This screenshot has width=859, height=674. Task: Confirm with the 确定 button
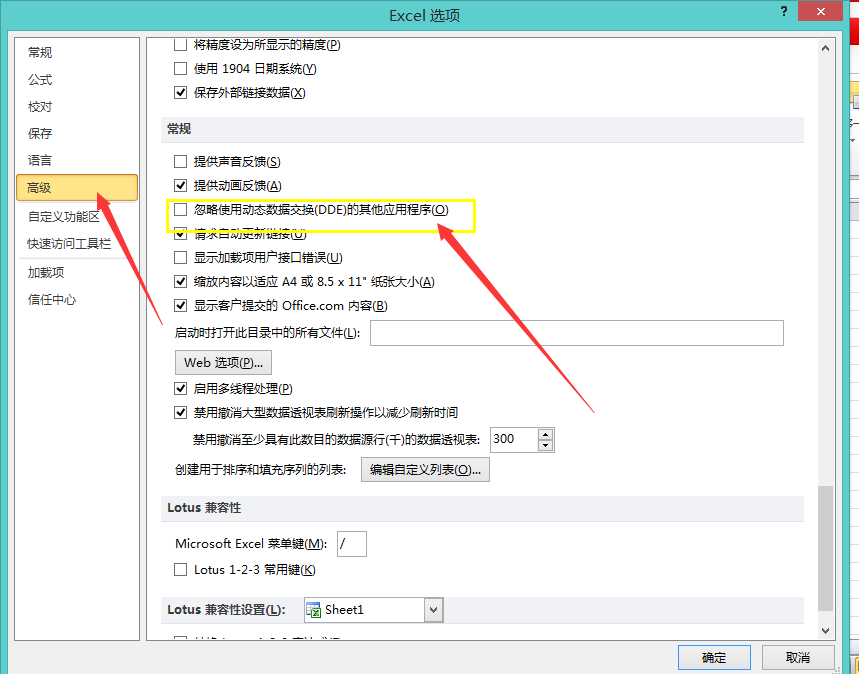point(714,658)
